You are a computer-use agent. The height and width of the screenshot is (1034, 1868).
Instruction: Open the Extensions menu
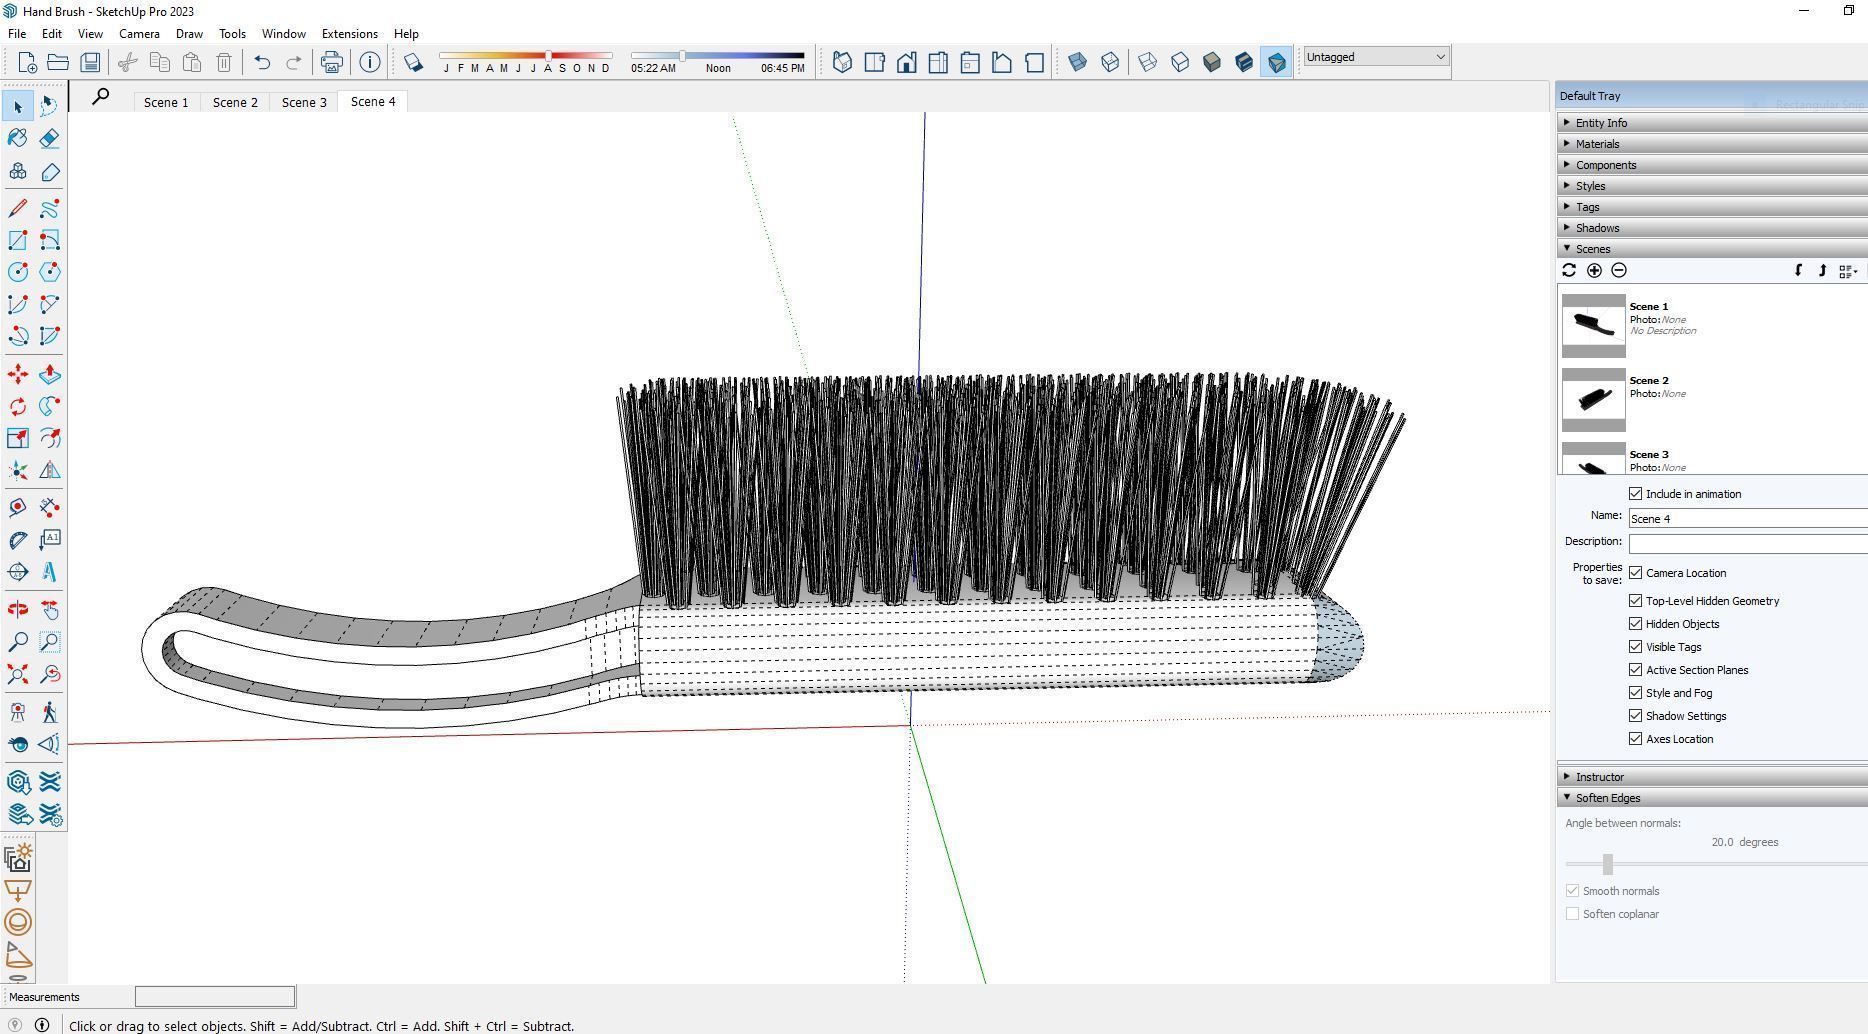(x=349, y=34)
